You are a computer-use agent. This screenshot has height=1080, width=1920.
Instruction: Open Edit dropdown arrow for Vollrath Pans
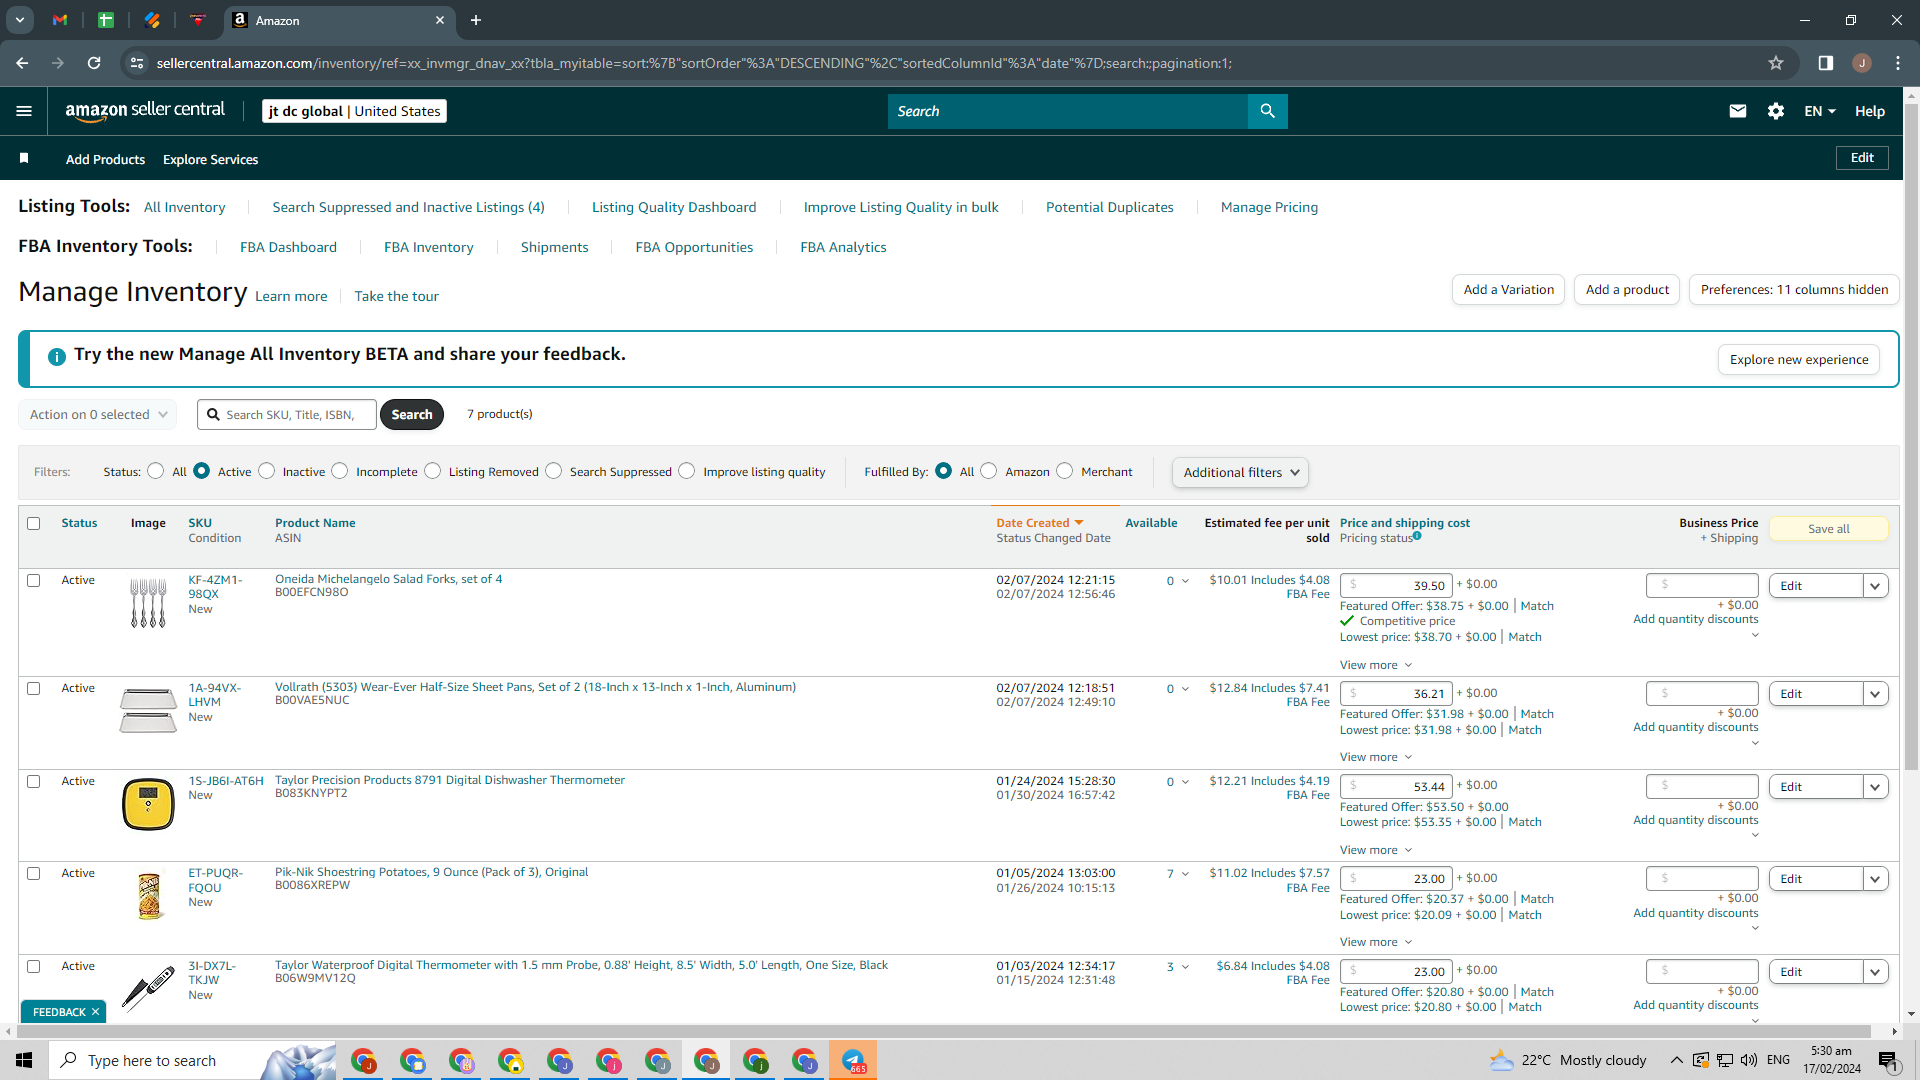pyautogui.click(x=1876, y=694)
